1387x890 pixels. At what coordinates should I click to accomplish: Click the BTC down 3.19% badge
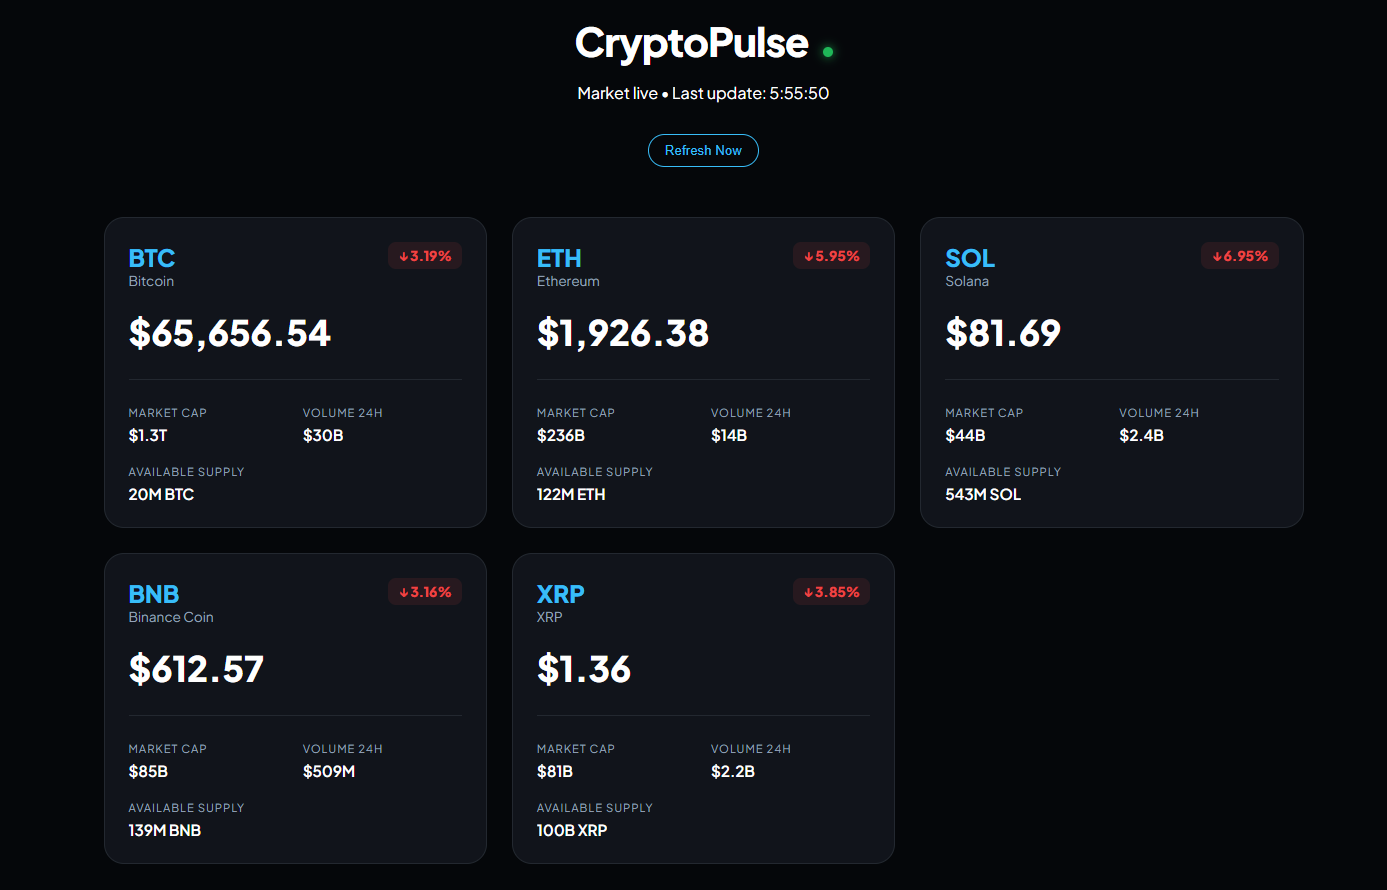click(x=425, y=256)
